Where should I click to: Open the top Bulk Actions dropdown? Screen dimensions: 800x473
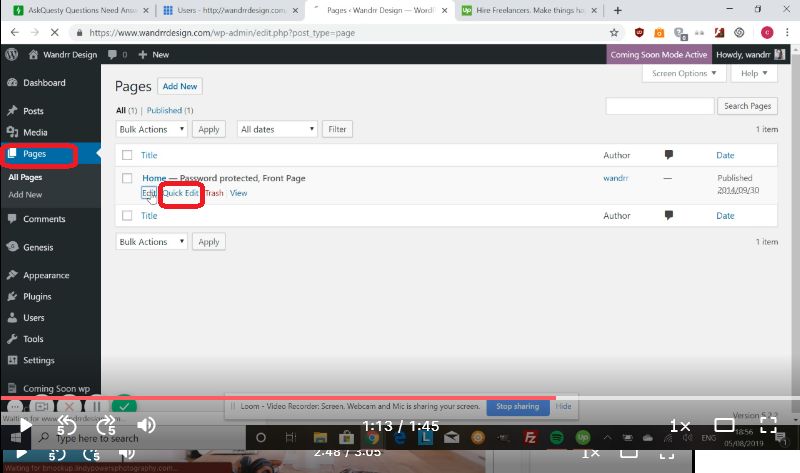click(152, 129)
